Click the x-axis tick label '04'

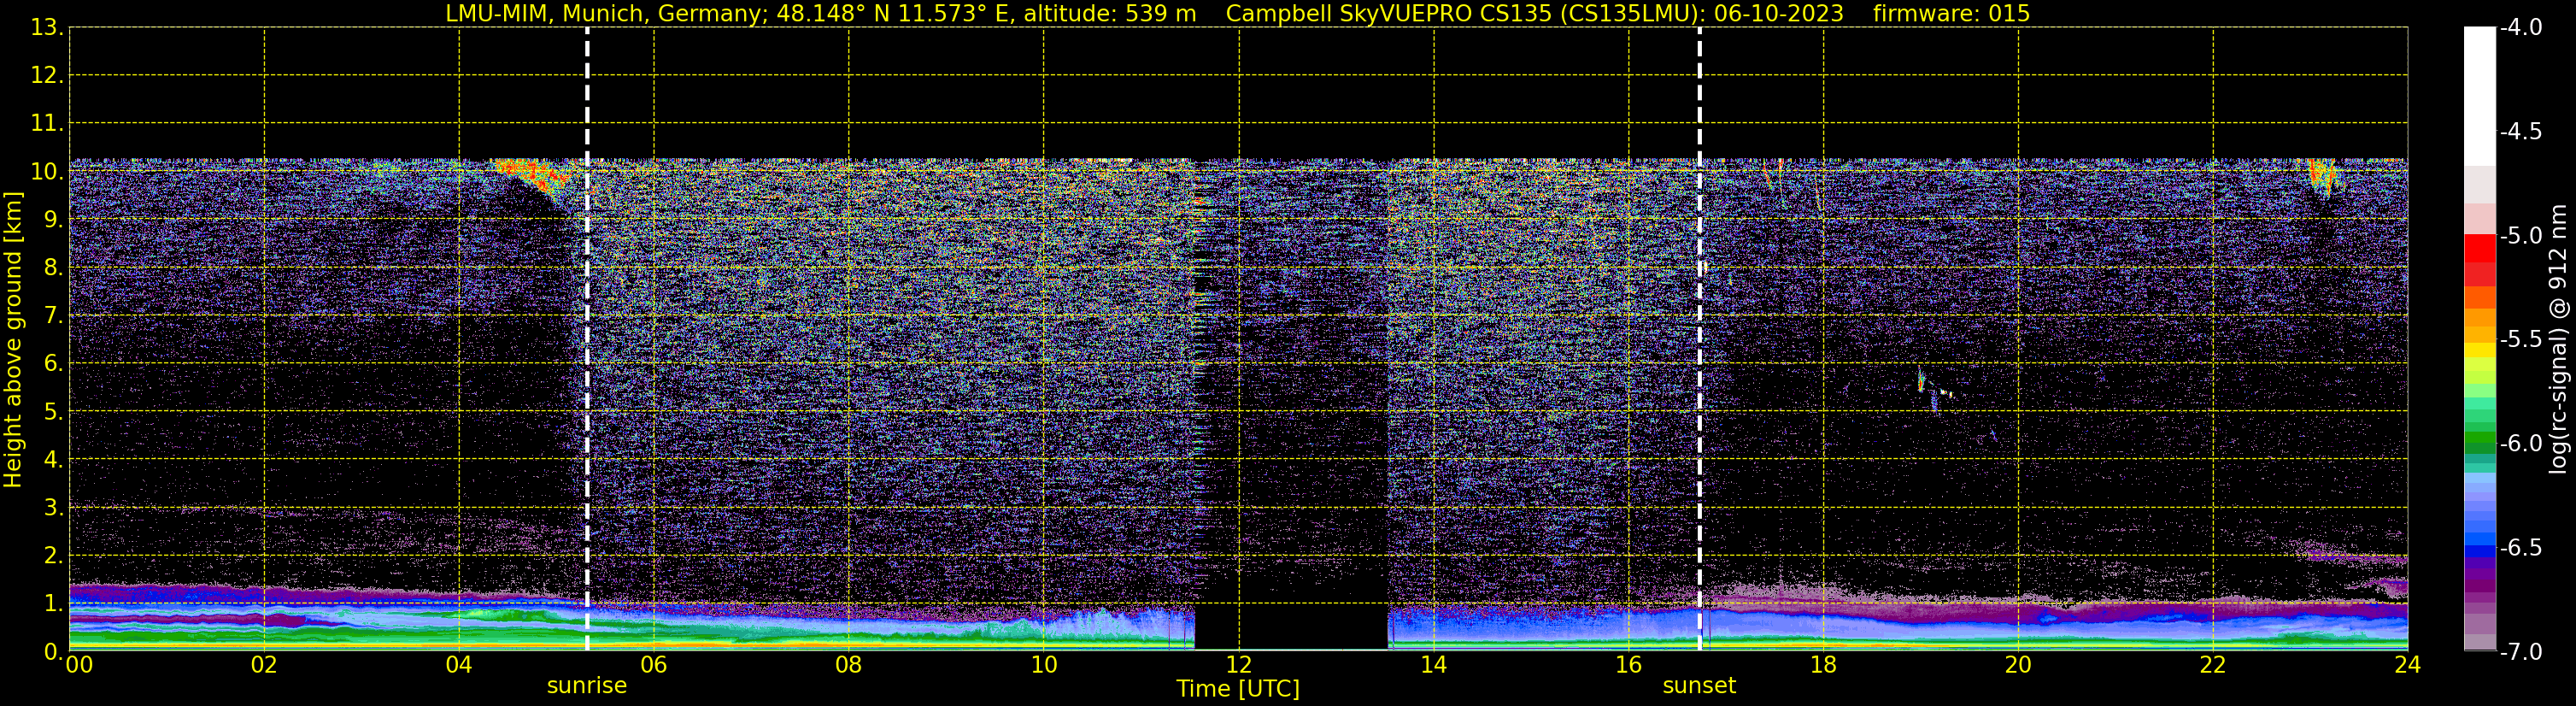[459, 664]
